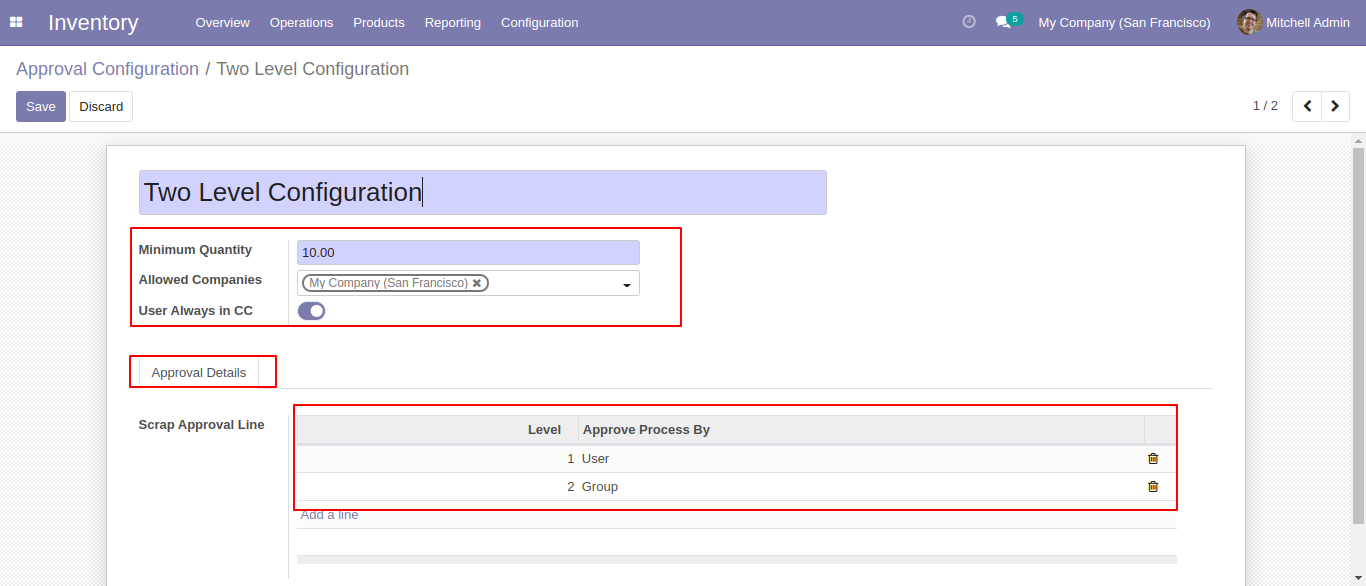Viewport: 1366px width, 586px height.
Task: Click the Minimum Quantity input field
Action: [x=468, y=253]
